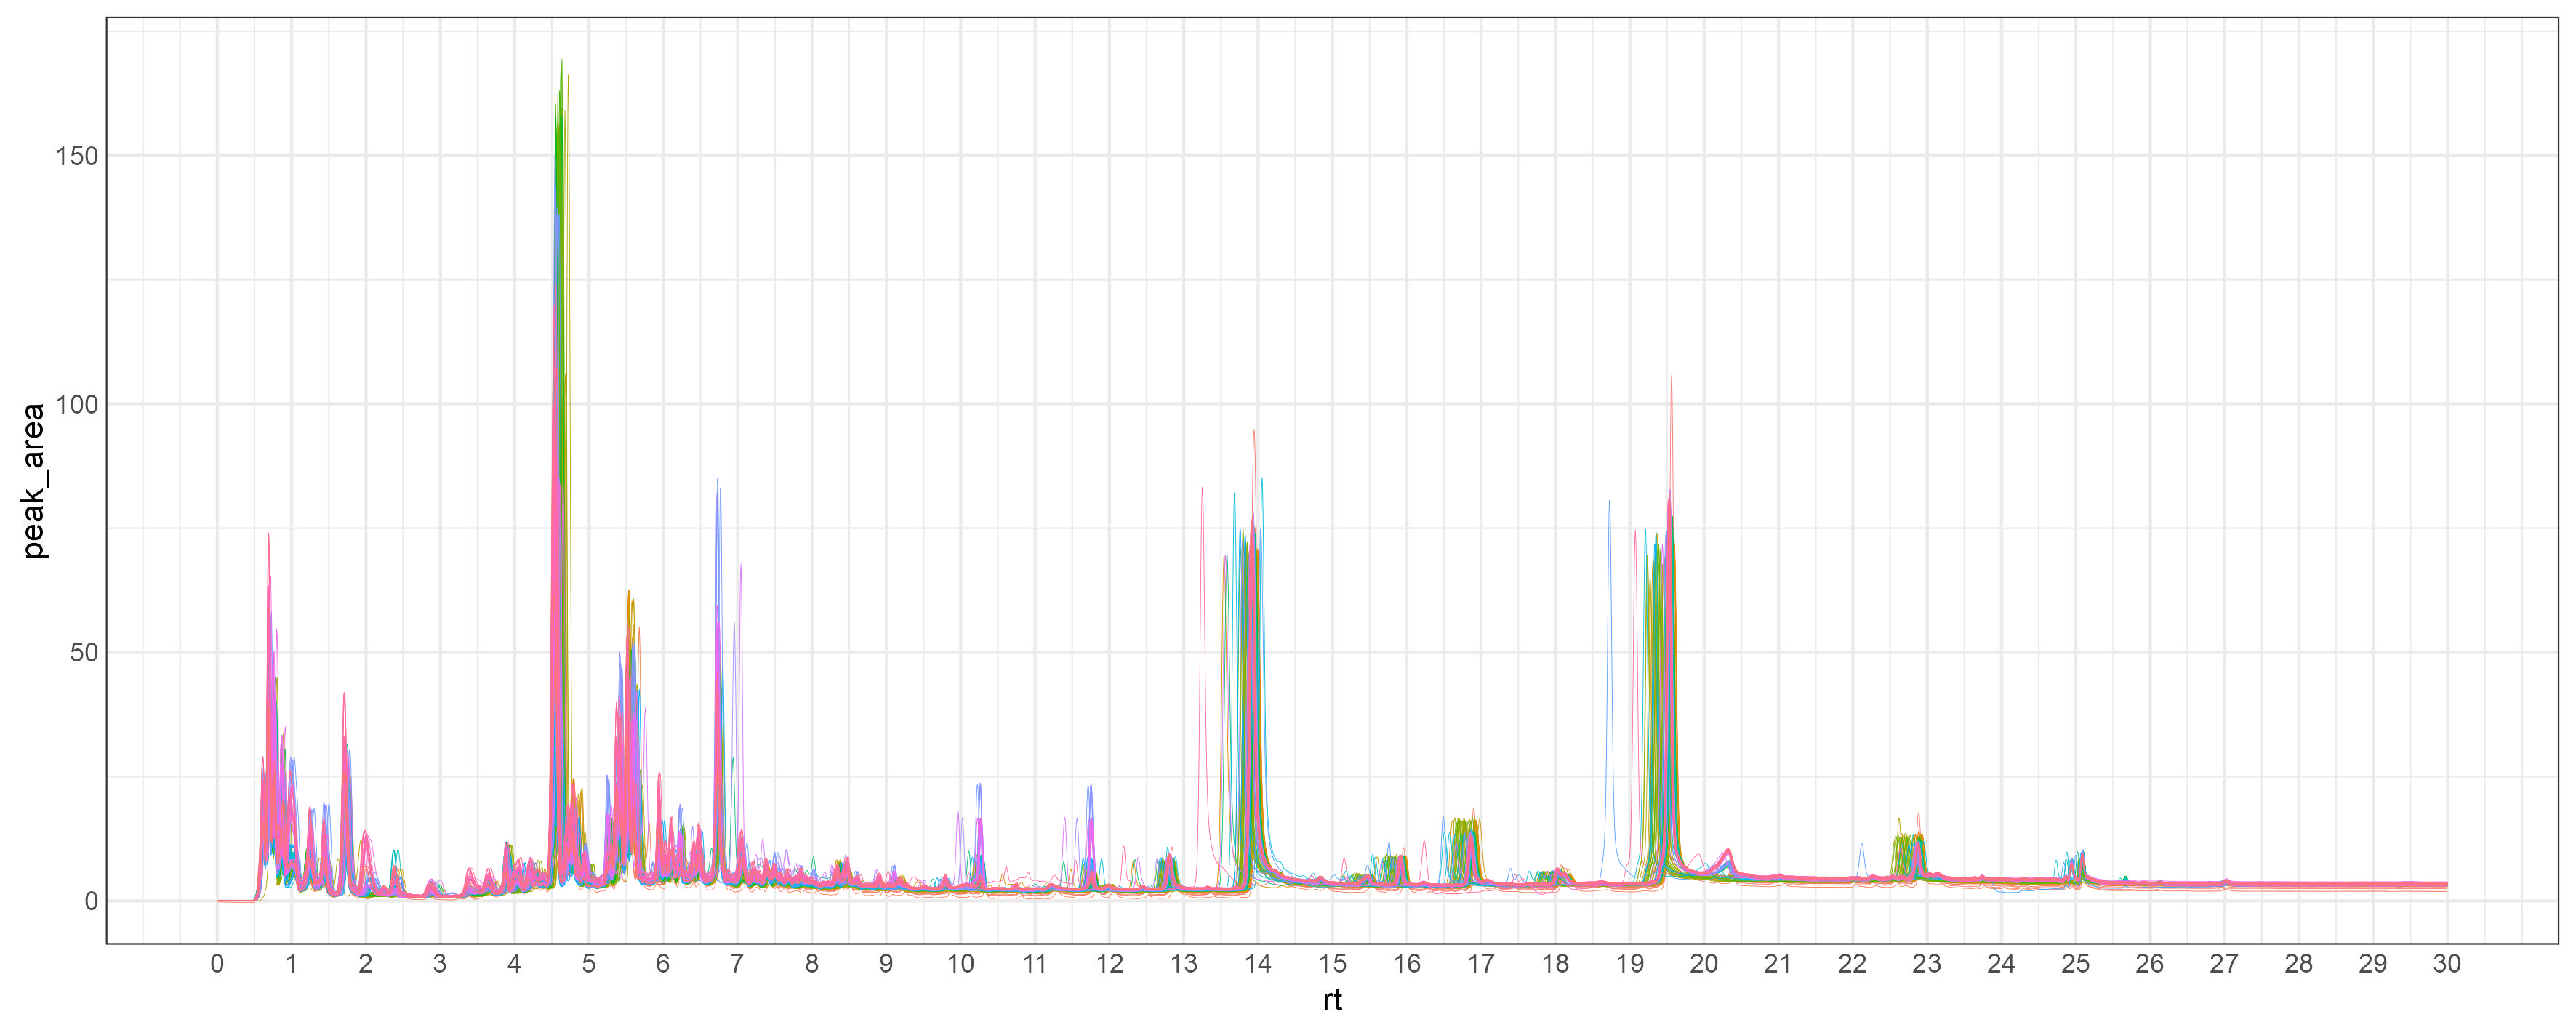The image size is (2576, 1030).
Task: Click x-axis tick label "15"
Action: [1332, 964]
